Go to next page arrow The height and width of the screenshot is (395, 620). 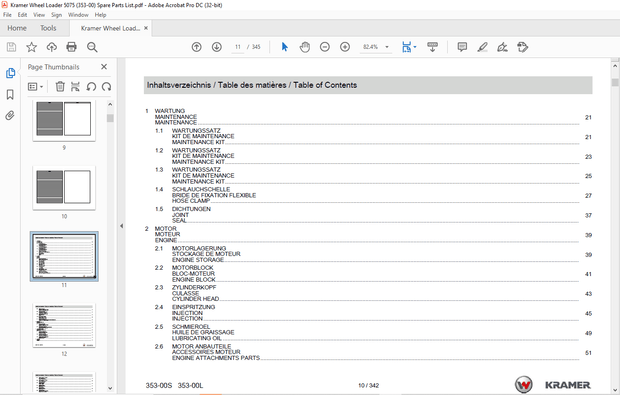[x=217, y=47]
